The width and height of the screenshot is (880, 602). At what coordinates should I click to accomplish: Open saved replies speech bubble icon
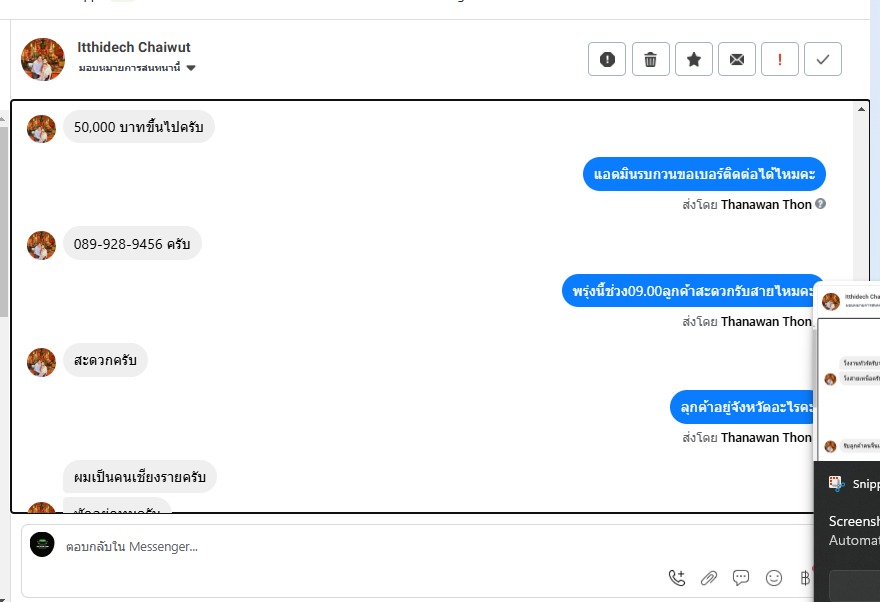pos(741,578)
